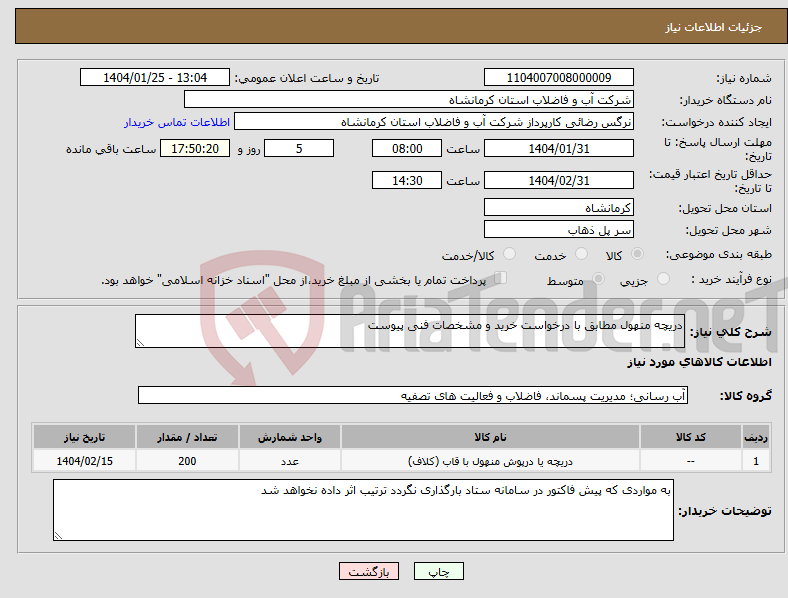
Task: Click the price validity date 1404/02/31
Action: [558, 180]
